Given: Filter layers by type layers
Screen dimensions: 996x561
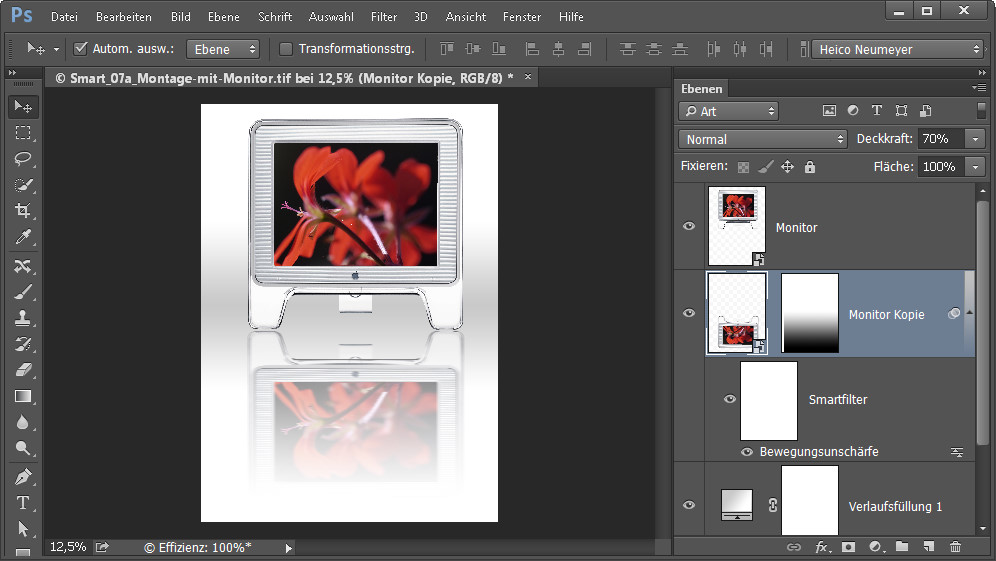Looking at the screenshot, I should pos(877,111).
